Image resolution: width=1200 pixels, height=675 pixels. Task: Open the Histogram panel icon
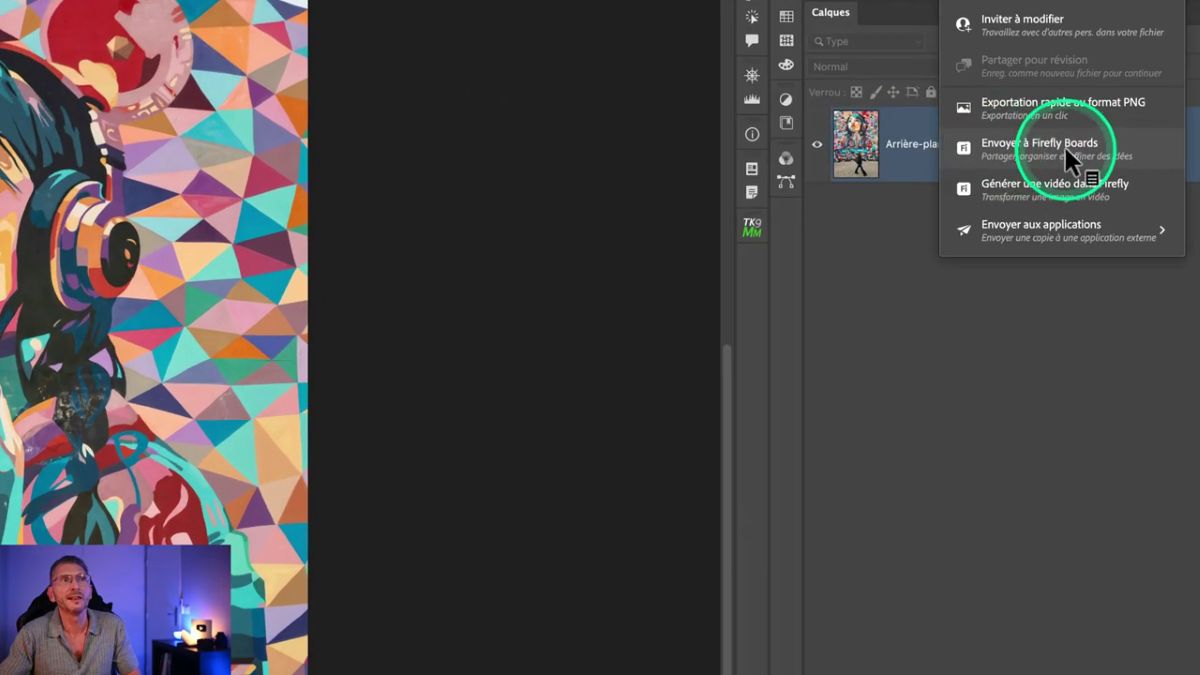coord(752,100)
